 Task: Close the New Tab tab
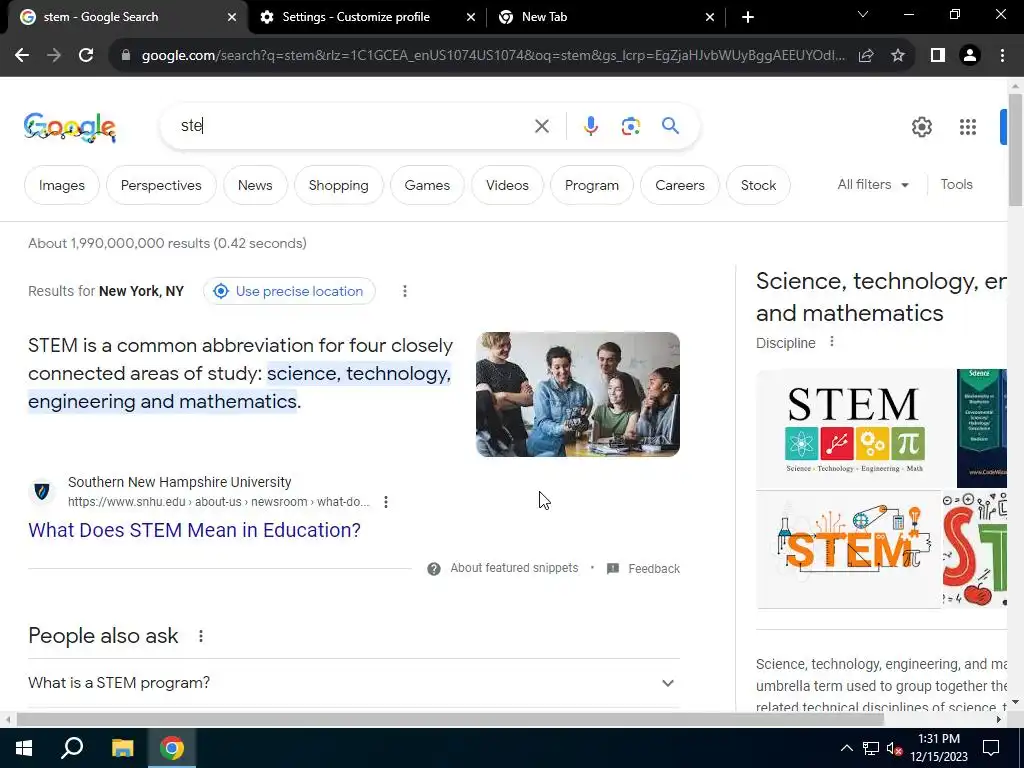[710, 17]
